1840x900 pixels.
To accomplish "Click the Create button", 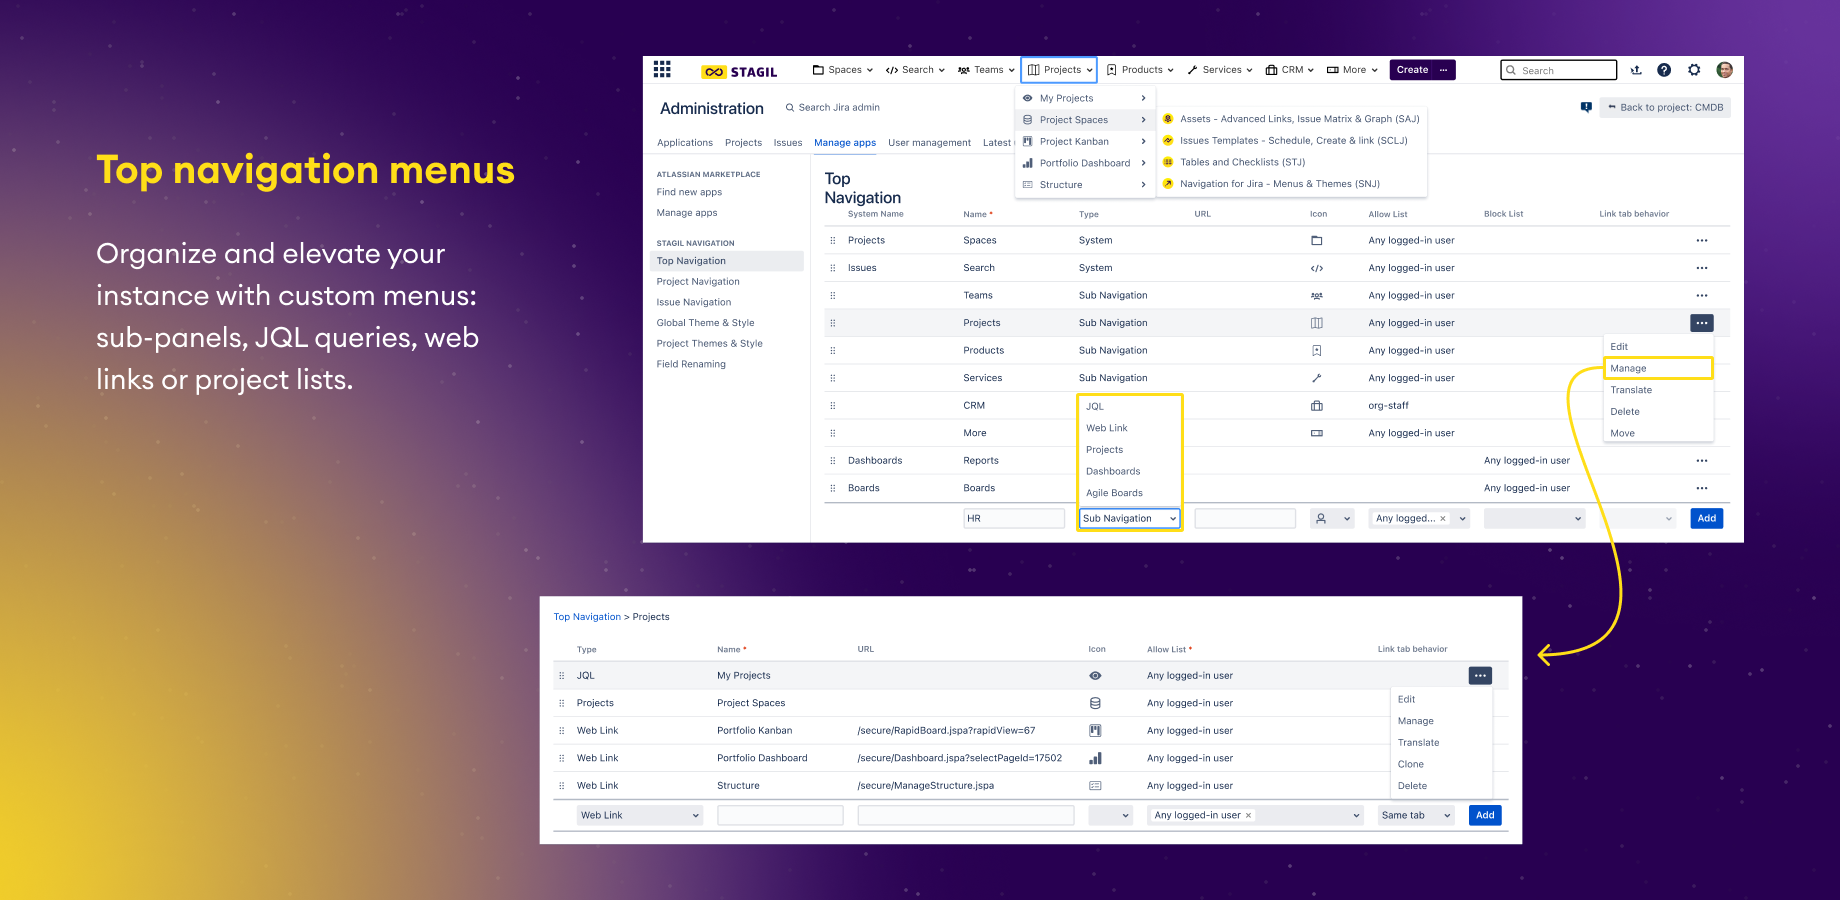I will (x=1412, y=70).
